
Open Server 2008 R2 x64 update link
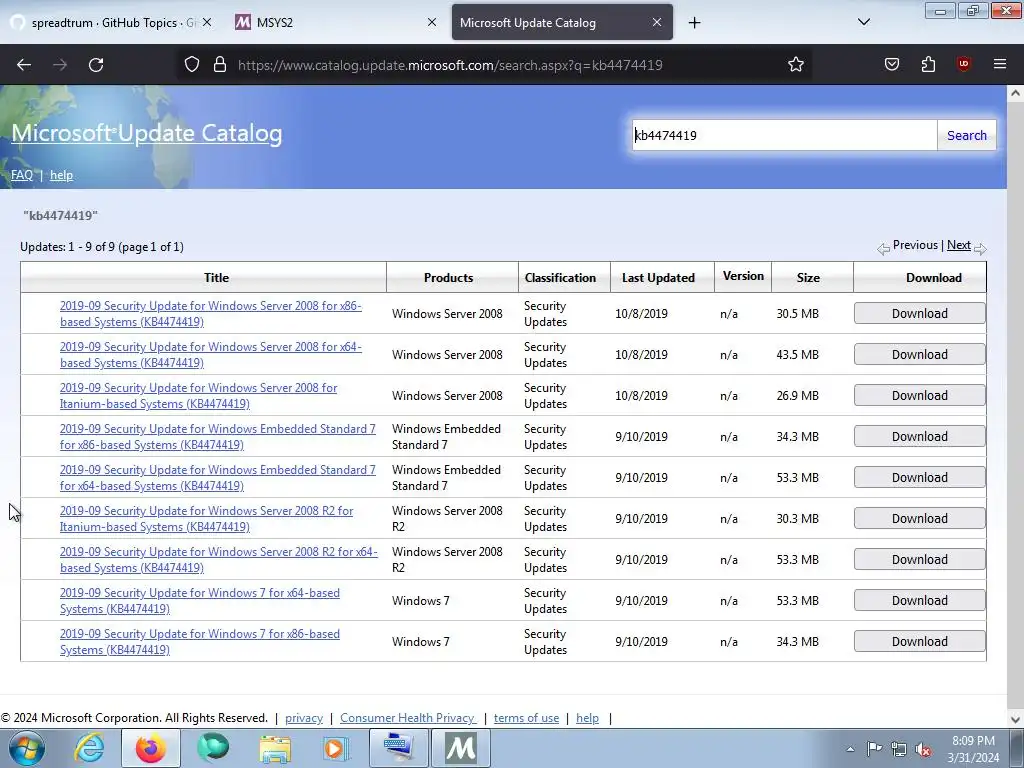219,560
